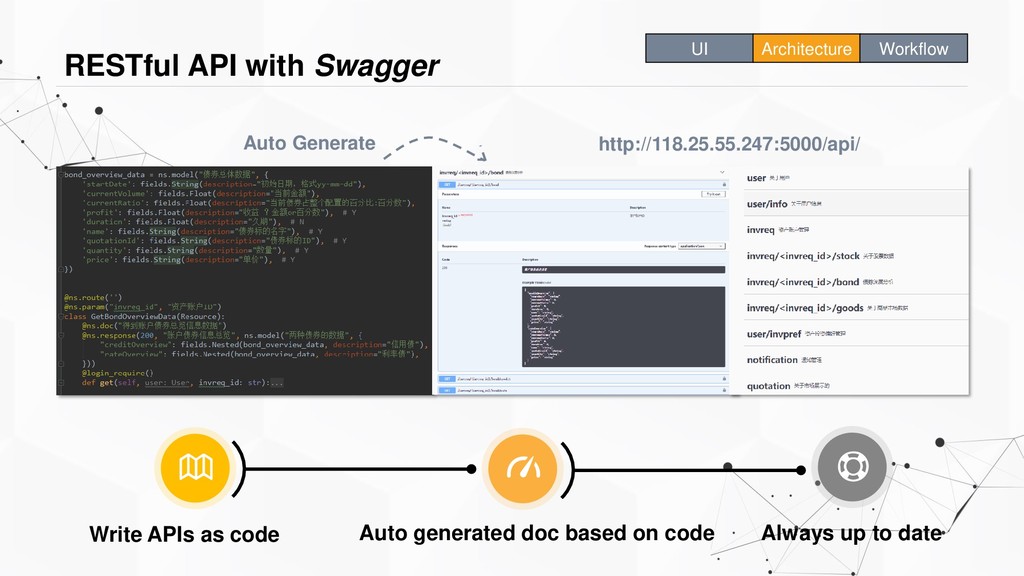Click the yellow map icon circle
1024x576 pixels.
tap(196, 468)
